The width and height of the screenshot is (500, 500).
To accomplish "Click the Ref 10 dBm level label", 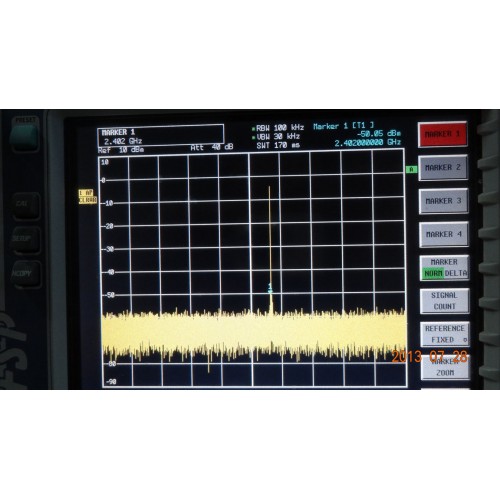I will pyautogui.click(x=121, y=150).
